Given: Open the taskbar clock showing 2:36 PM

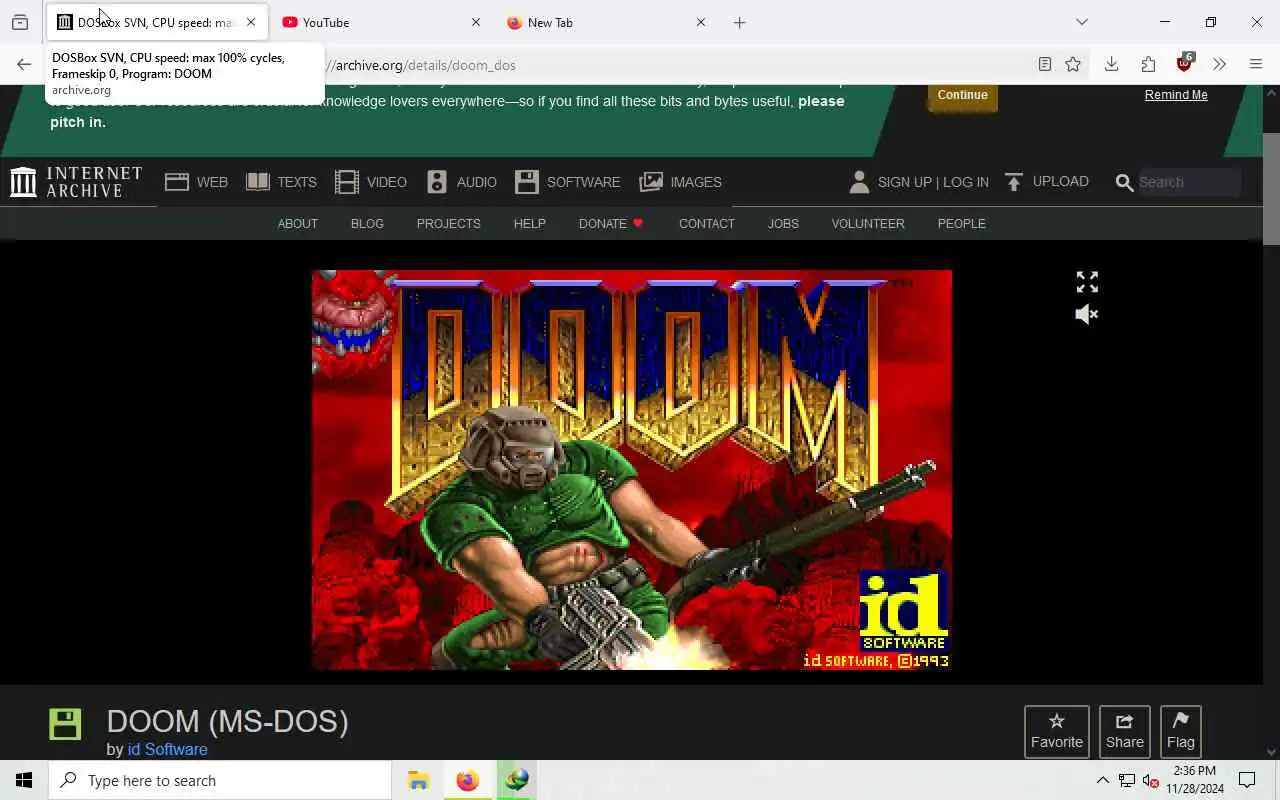Looking at the screenshot, I should click(x=1195, y=780).
